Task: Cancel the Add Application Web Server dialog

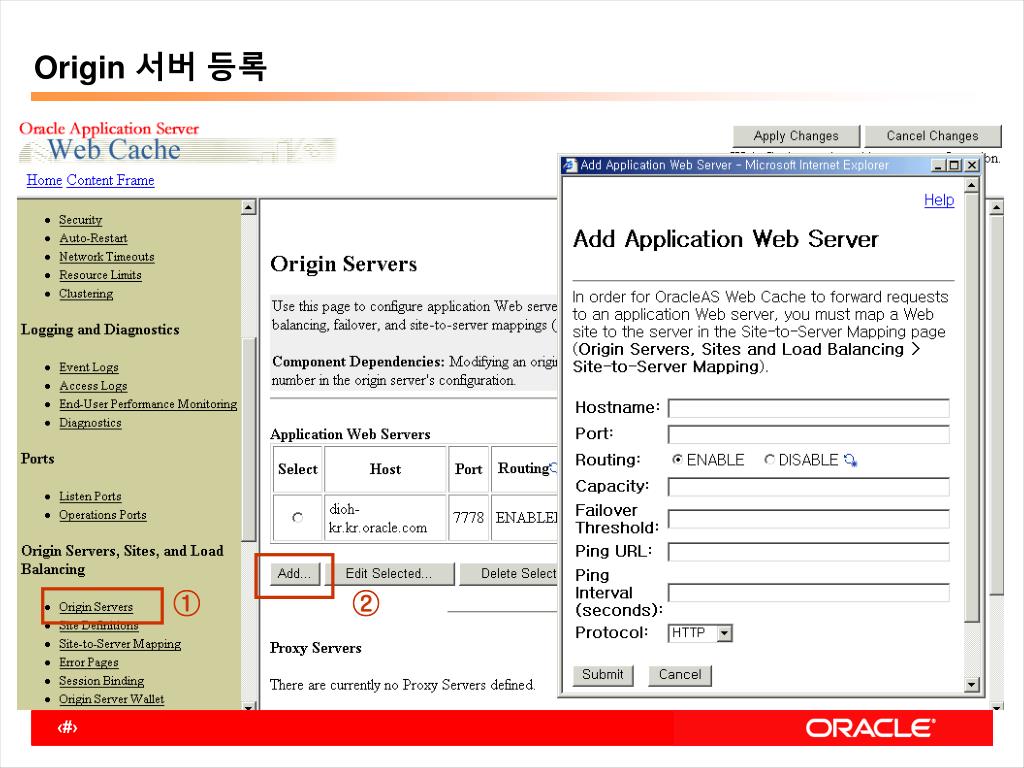Action: click(x=680, y=675)
